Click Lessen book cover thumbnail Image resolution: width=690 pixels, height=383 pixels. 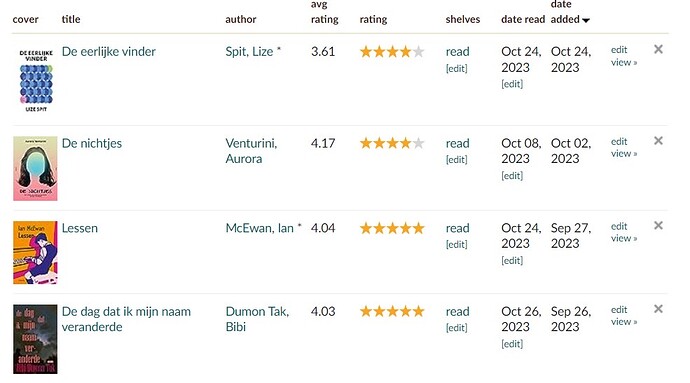[35, 252]
